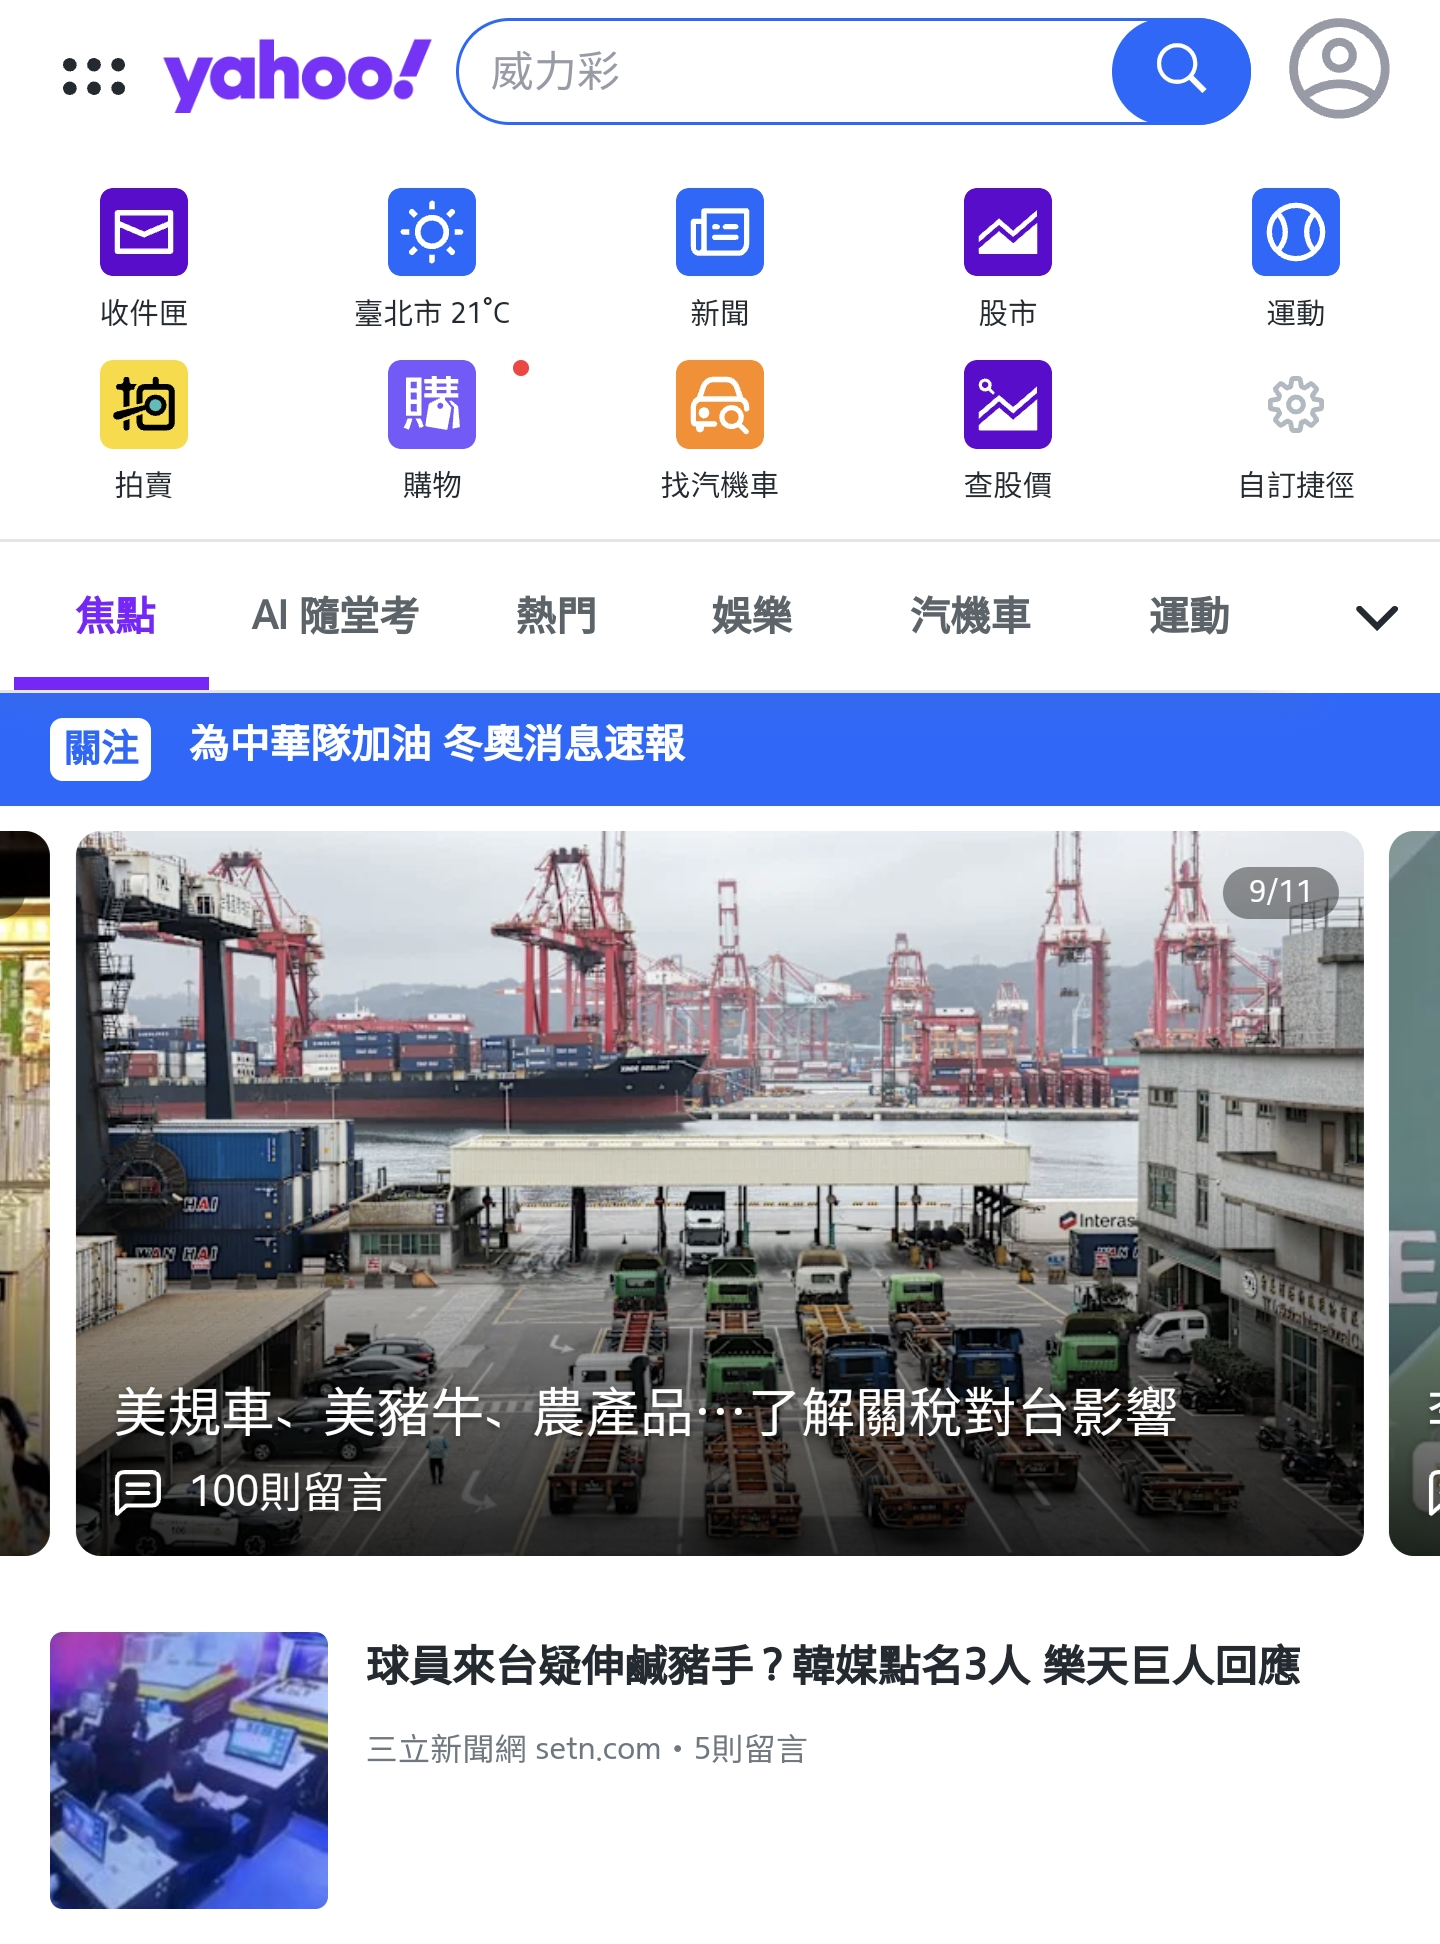Image resolution: width=1440 pixels, height=1944 pixels.
Task: Open the 拍賣 auction icon
Action: click(x=144, y=405)
